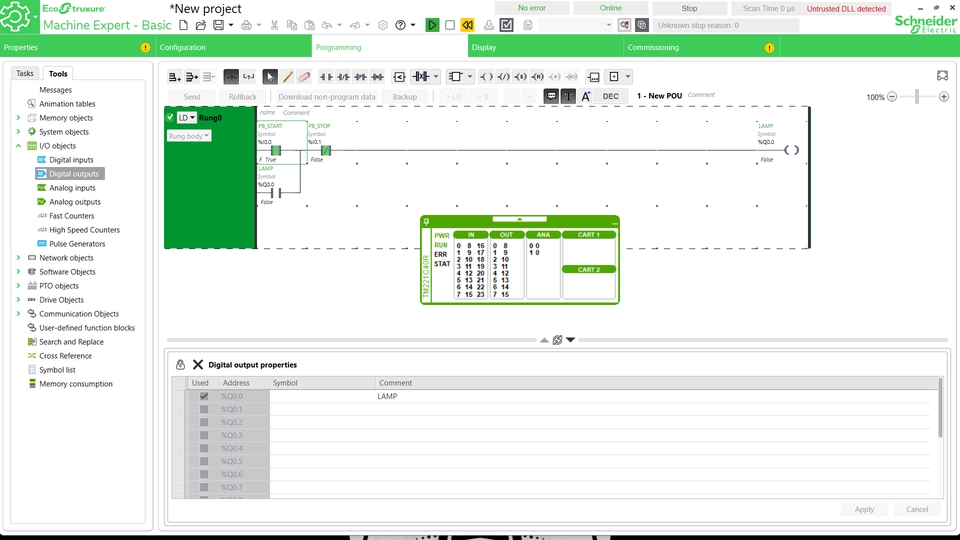Expand the Memory objects tree node
The height and width of the screenshot is (540, 960).
coord(18,118)
